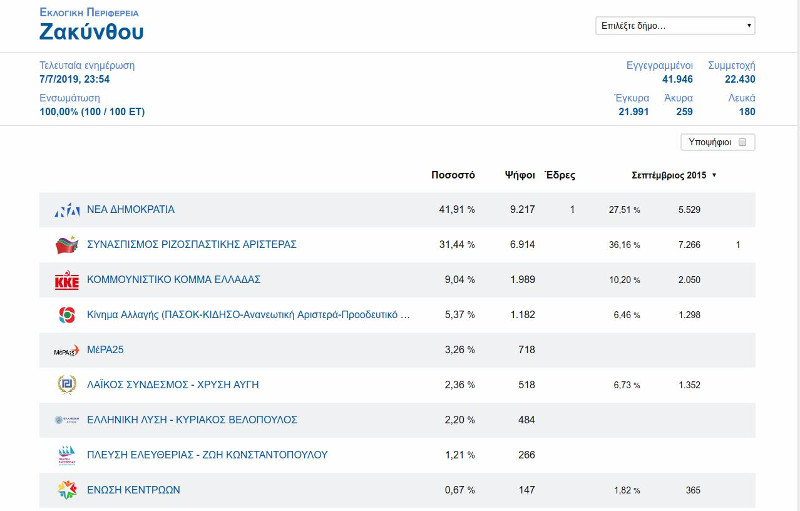Open ΚΟΜΜΟΥΝΙΣΤΙΚΟ ΚΟΜΜΑ ΕΛΛΑΔΑΣ link

tap(173, 279)
